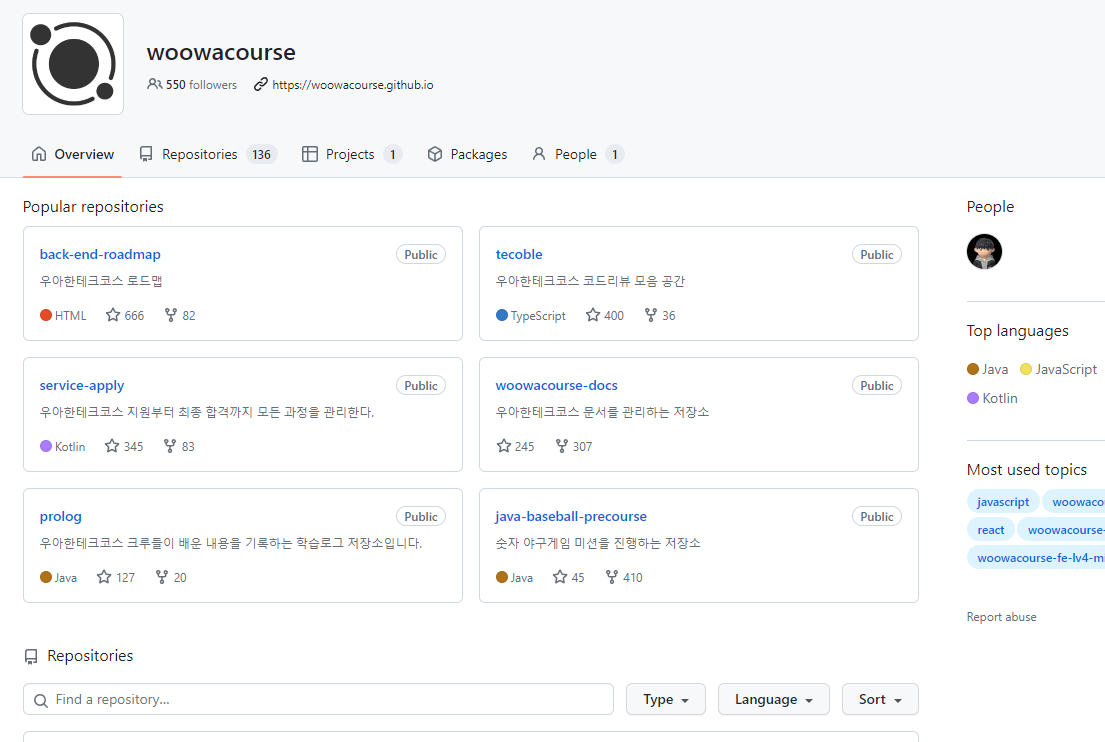Viewport: 1105px width, 742px height.
Task: Click the fork icon of woowacourse-docs with 307
Action: tap(562, 446)
